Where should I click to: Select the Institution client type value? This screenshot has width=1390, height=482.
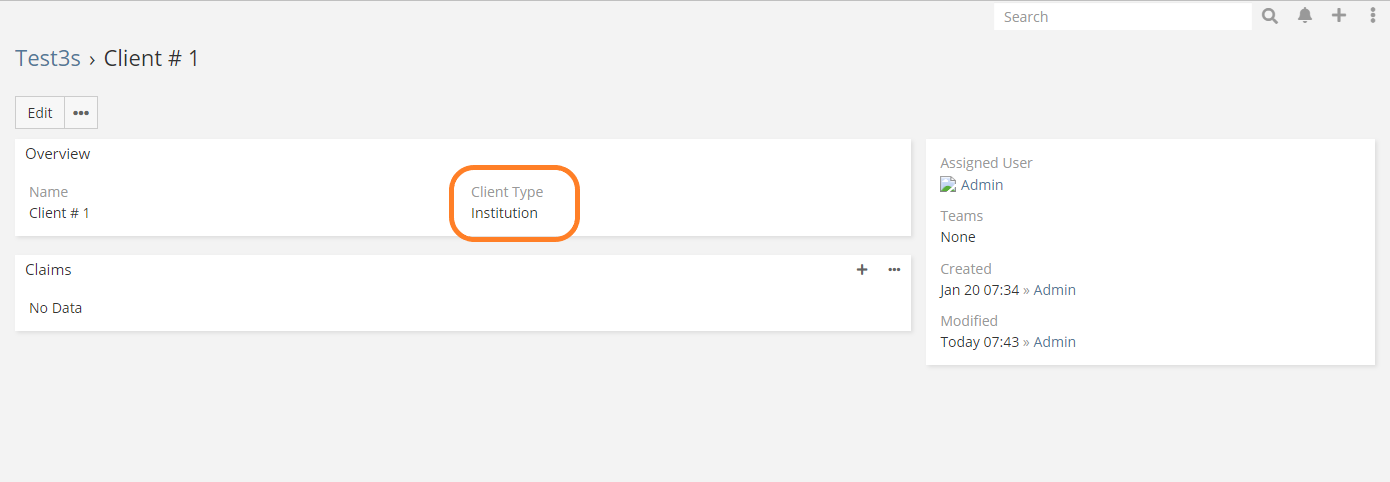tap(504, 213)
